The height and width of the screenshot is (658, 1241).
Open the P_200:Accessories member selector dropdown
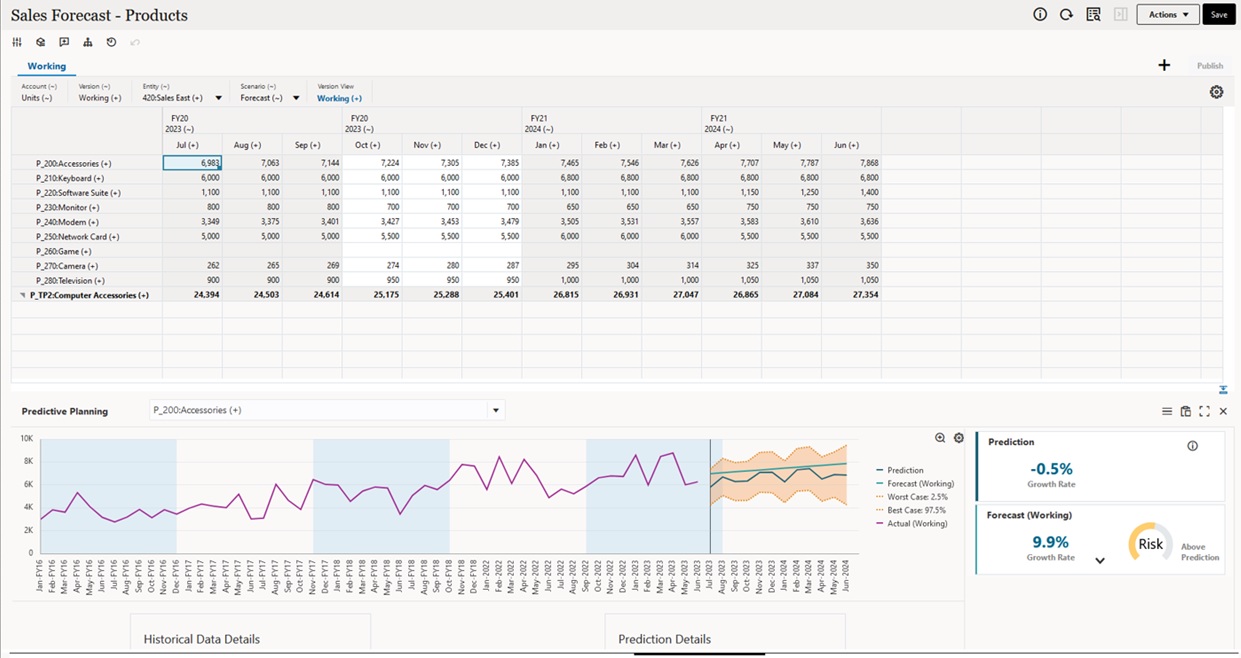pos(496,409)
